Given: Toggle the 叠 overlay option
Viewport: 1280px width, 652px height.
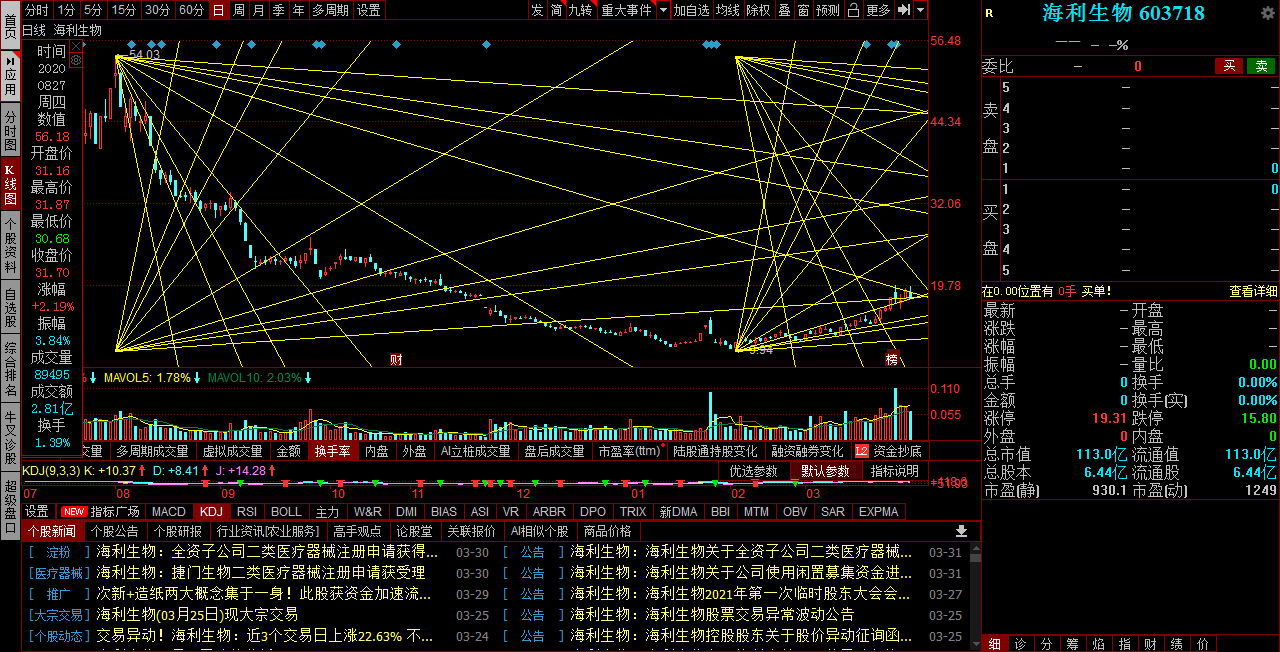Looking at the screenshot, I should [784, 10].
